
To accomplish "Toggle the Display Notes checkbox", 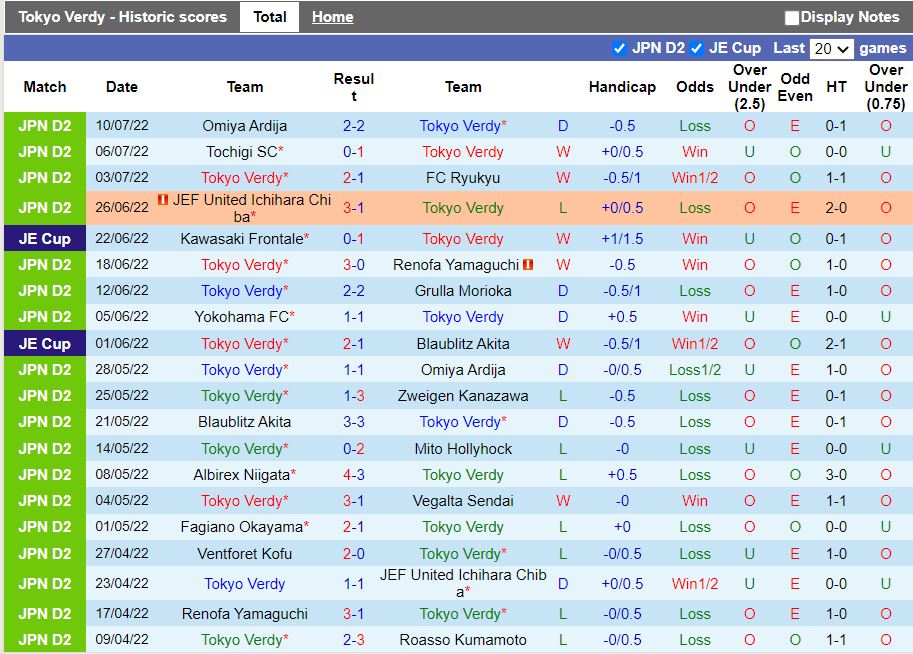I will (793, 17).
